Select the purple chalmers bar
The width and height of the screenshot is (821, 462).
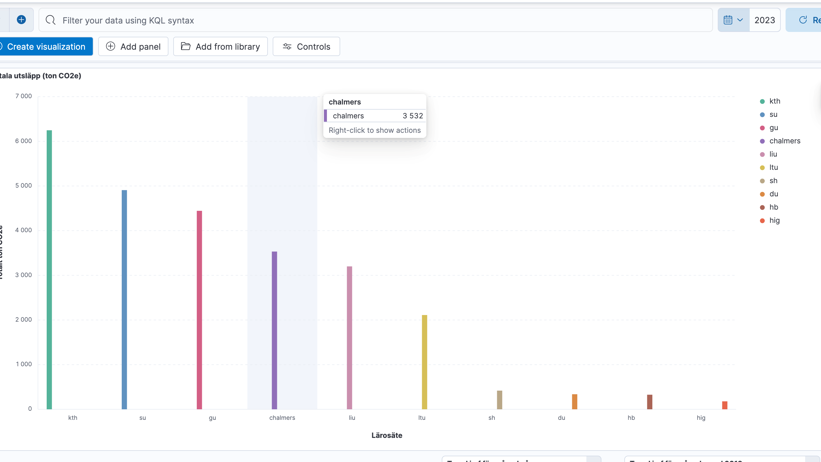click(275, 330)
